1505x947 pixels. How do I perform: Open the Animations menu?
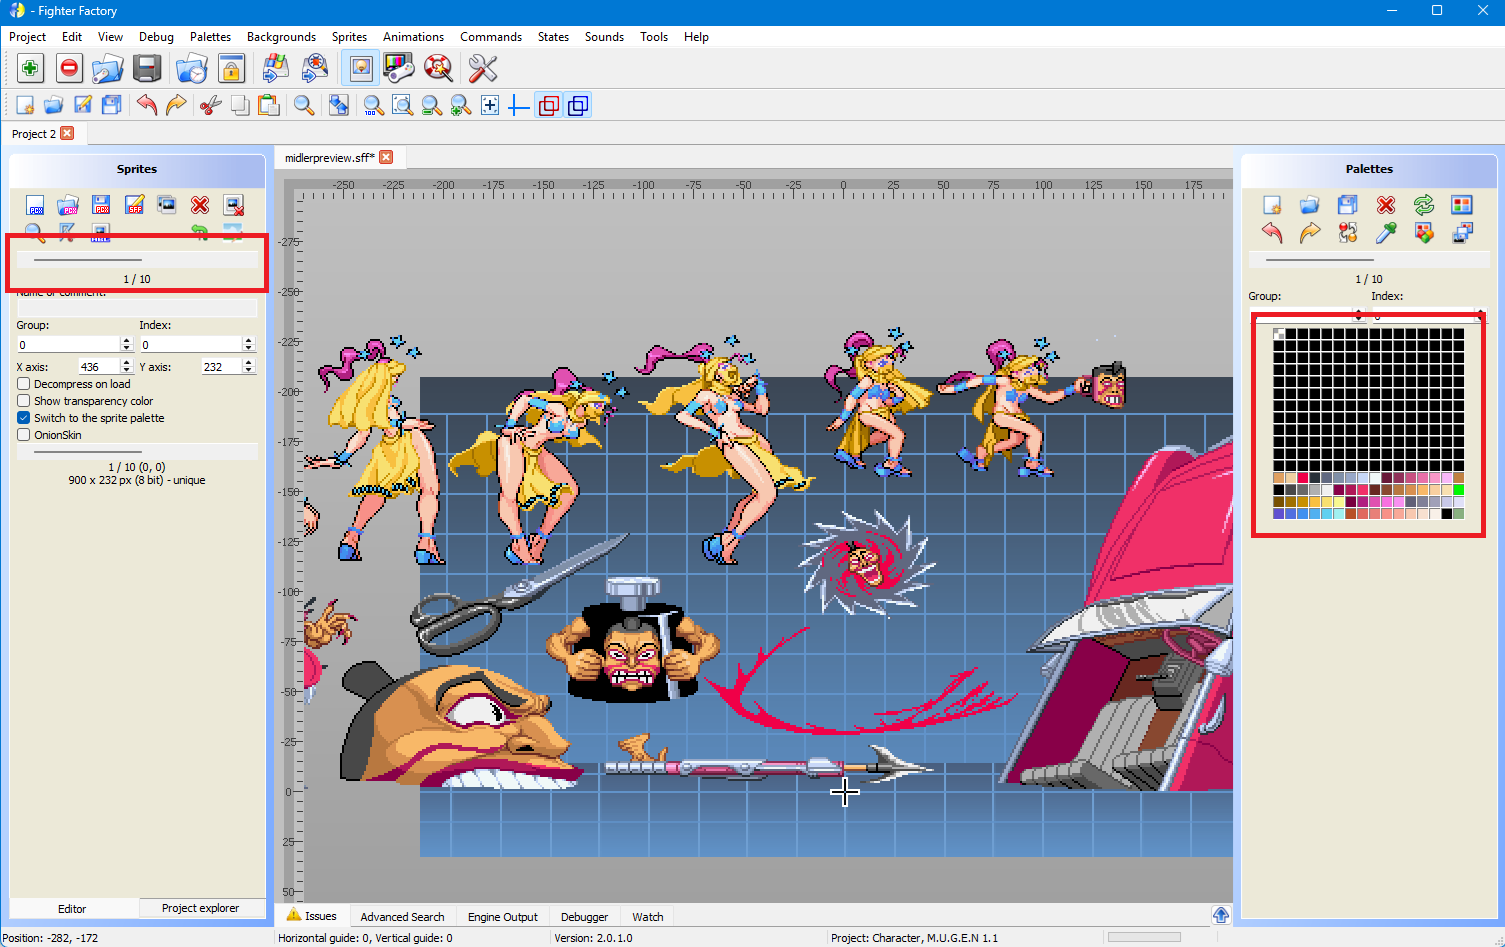point(413,37)
